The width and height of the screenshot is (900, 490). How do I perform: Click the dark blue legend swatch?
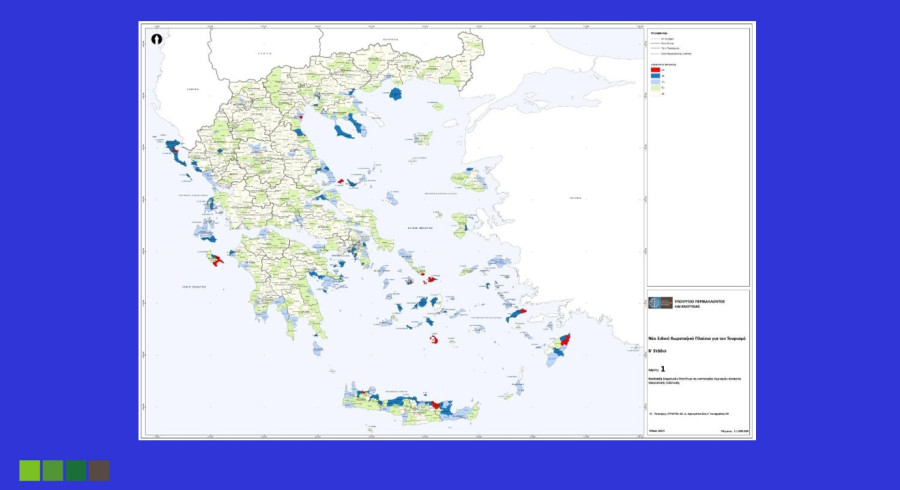click(x=655, y=76)
